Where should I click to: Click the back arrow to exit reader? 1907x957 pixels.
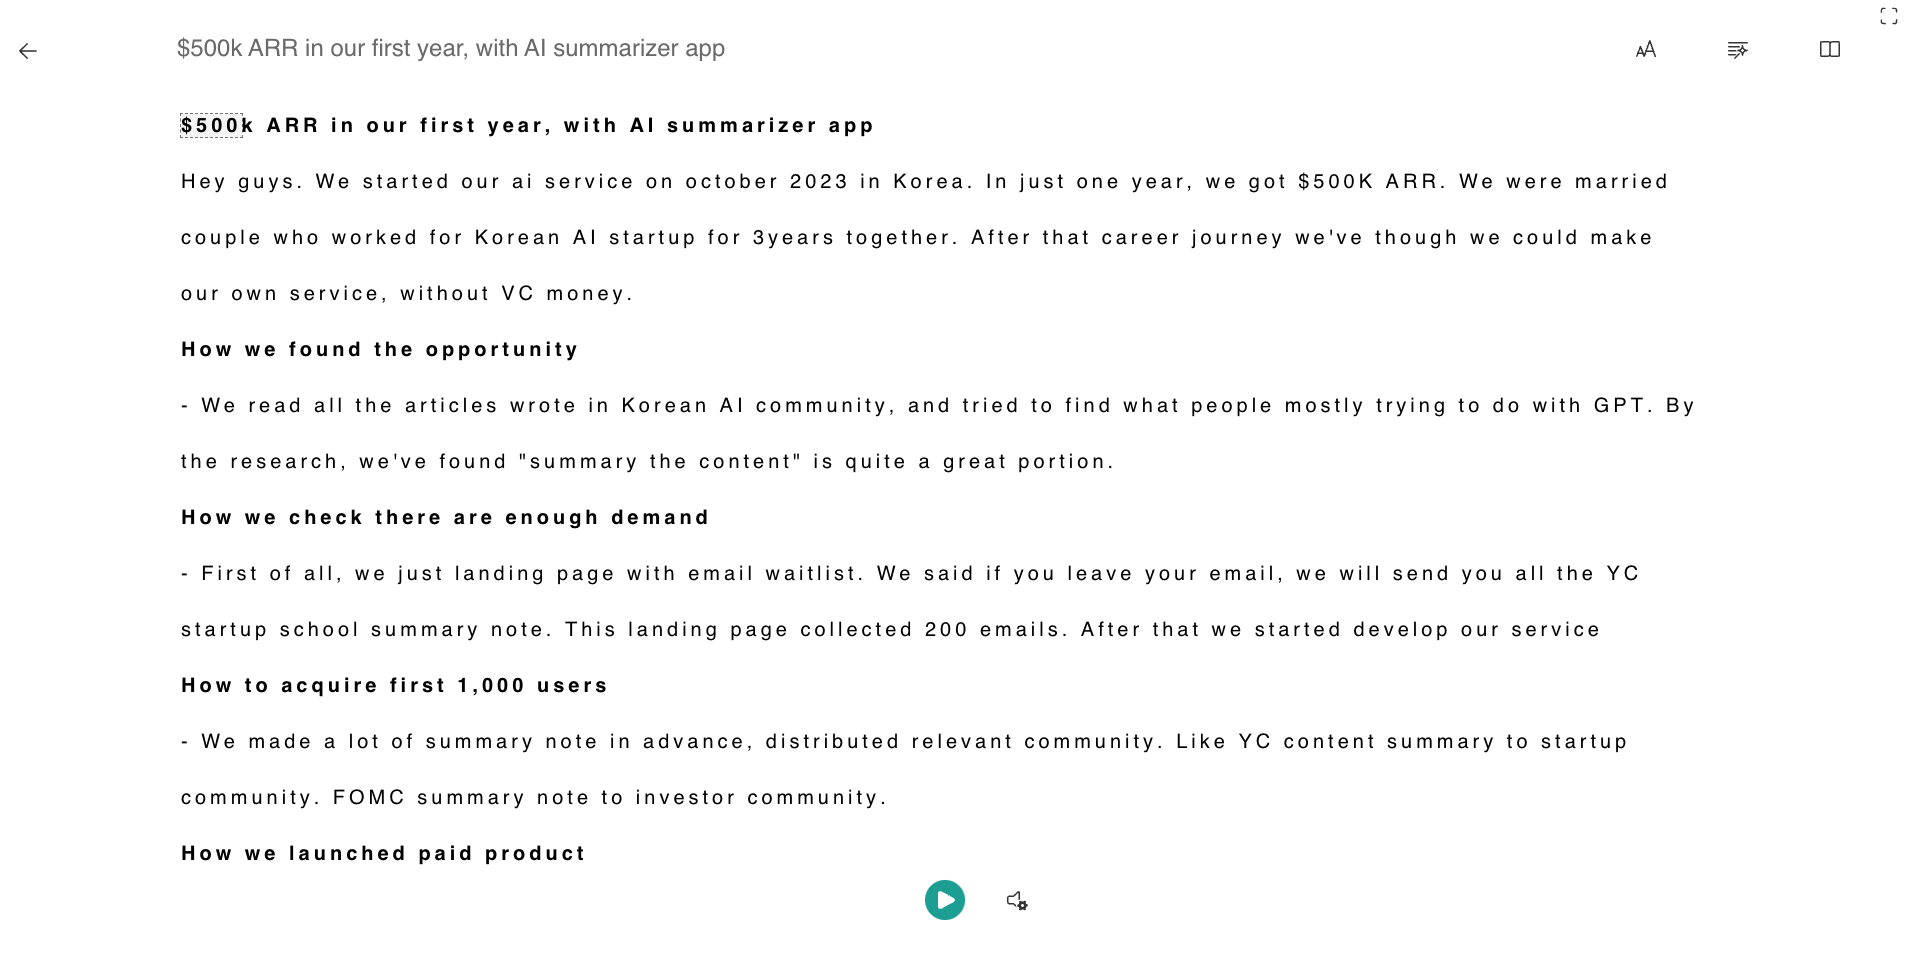[28, 51]
